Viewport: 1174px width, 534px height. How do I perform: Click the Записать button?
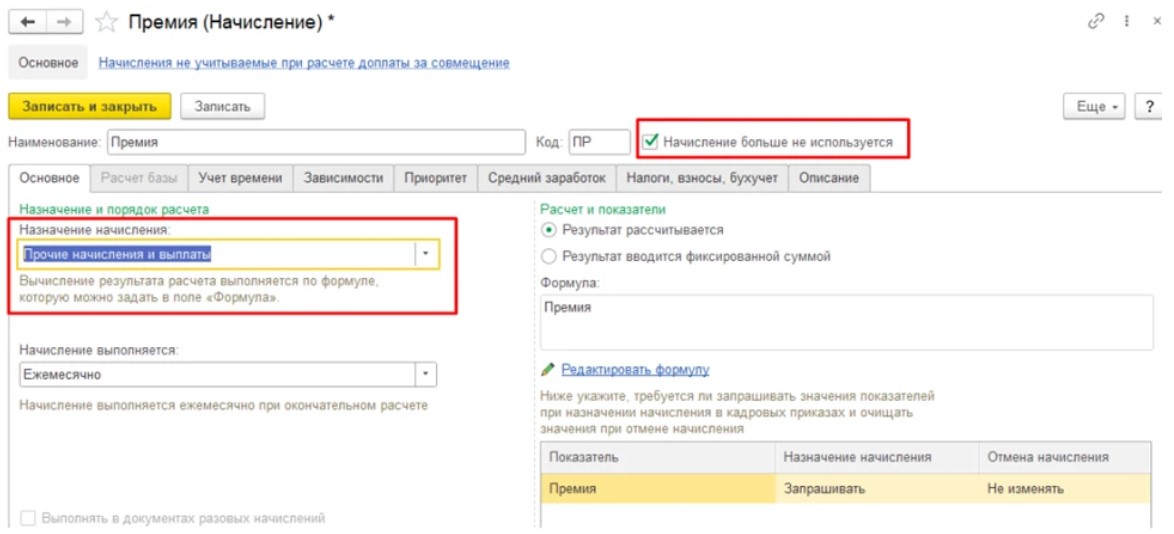point(222,106)
